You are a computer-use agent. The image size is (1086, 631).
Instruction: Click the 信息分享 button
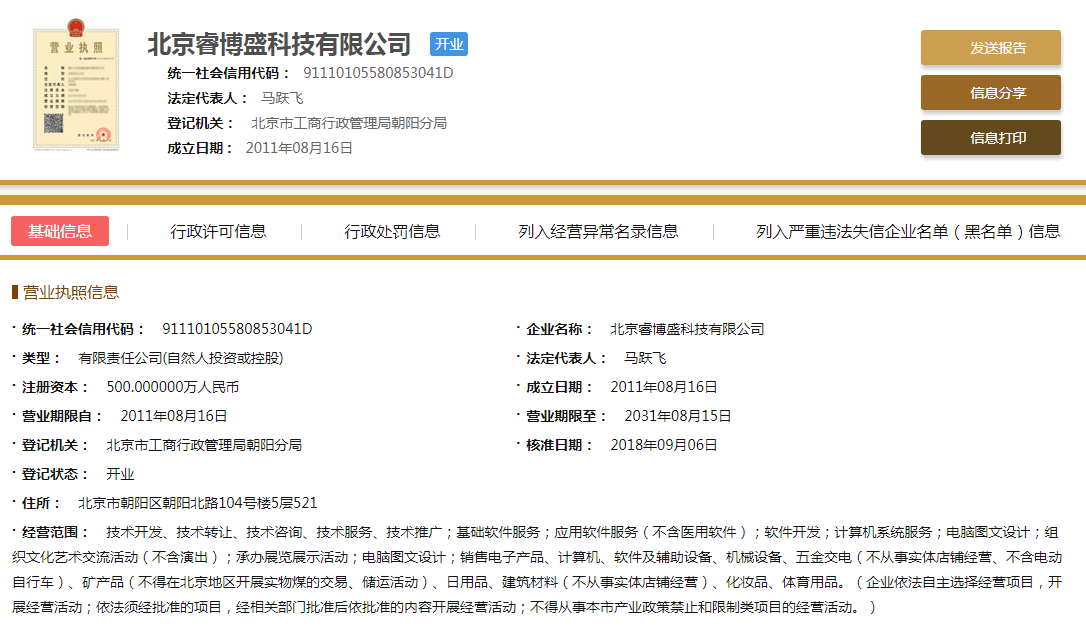click(x=990, y=93)
